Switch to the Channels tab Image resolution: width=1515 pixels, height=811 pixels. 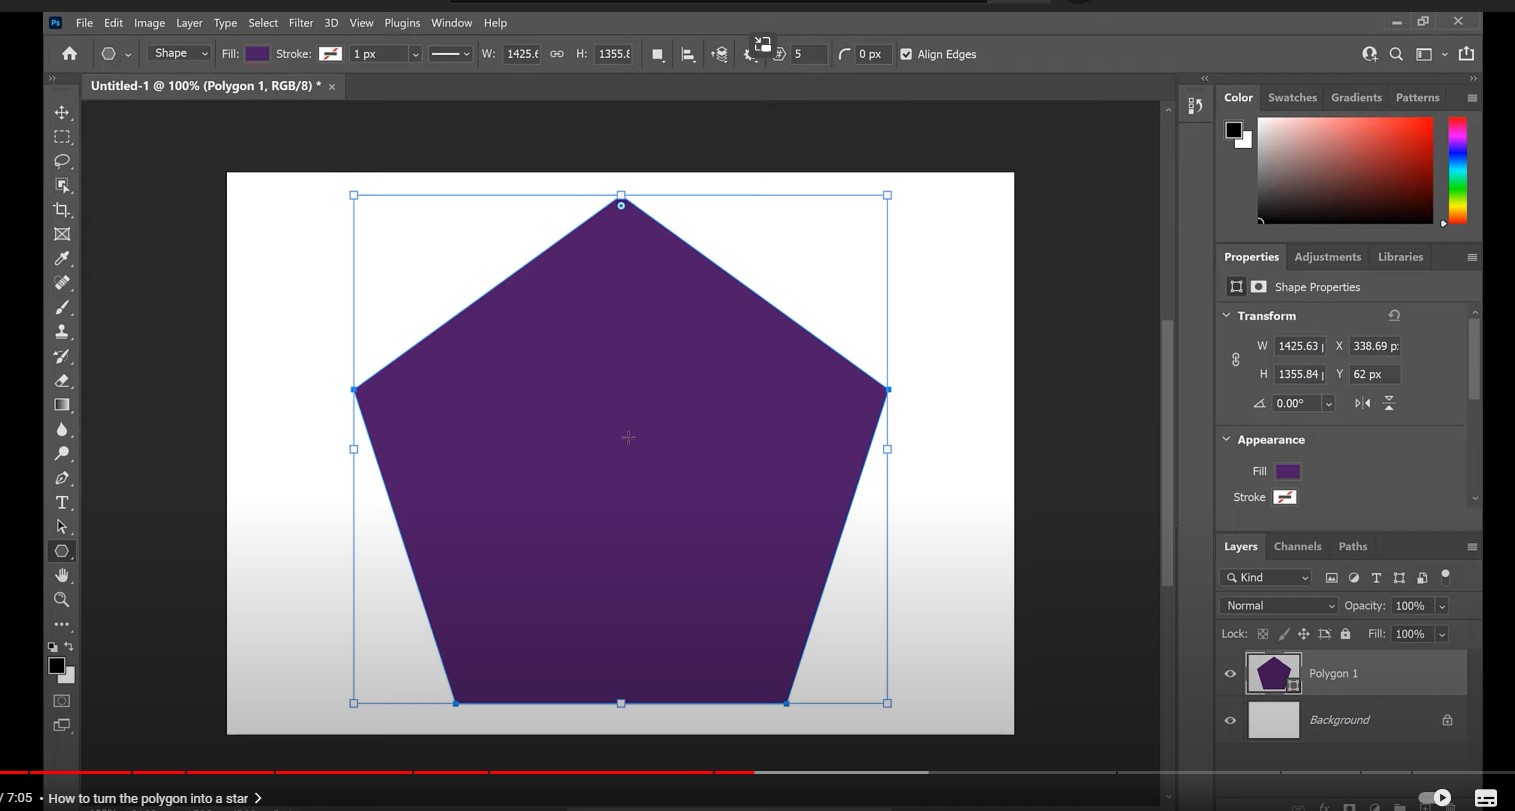click(1297, 546)
